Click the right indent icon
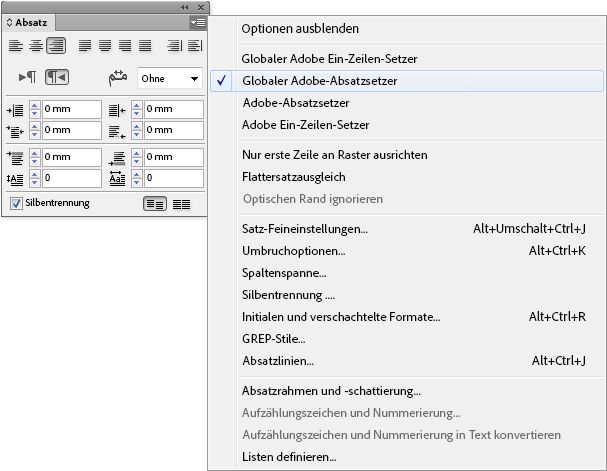This screenshot has width=607, height=471. click(117, 111)
